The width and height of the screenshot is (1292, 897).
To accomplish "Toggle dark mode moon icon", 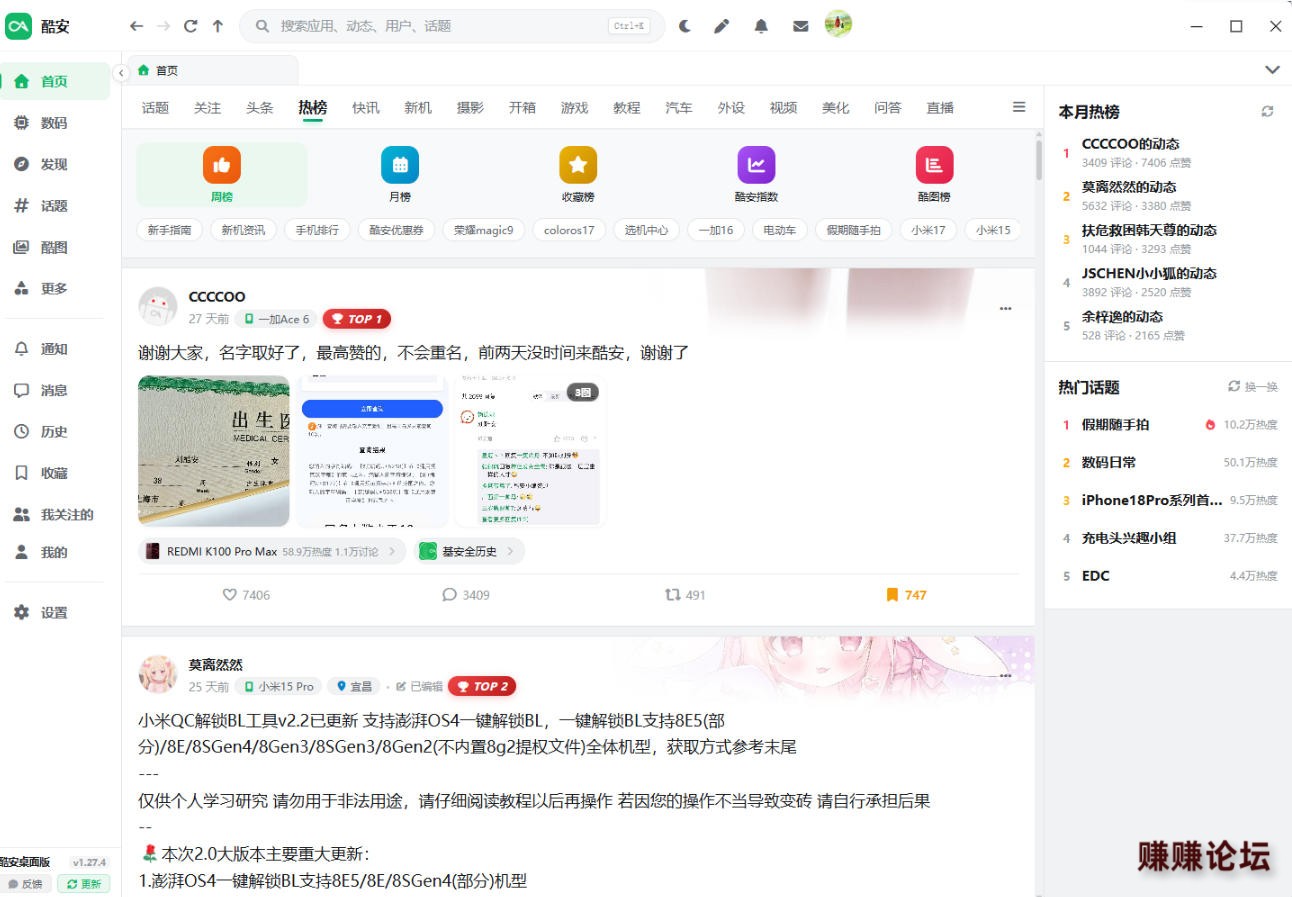I will click(685, 26).
